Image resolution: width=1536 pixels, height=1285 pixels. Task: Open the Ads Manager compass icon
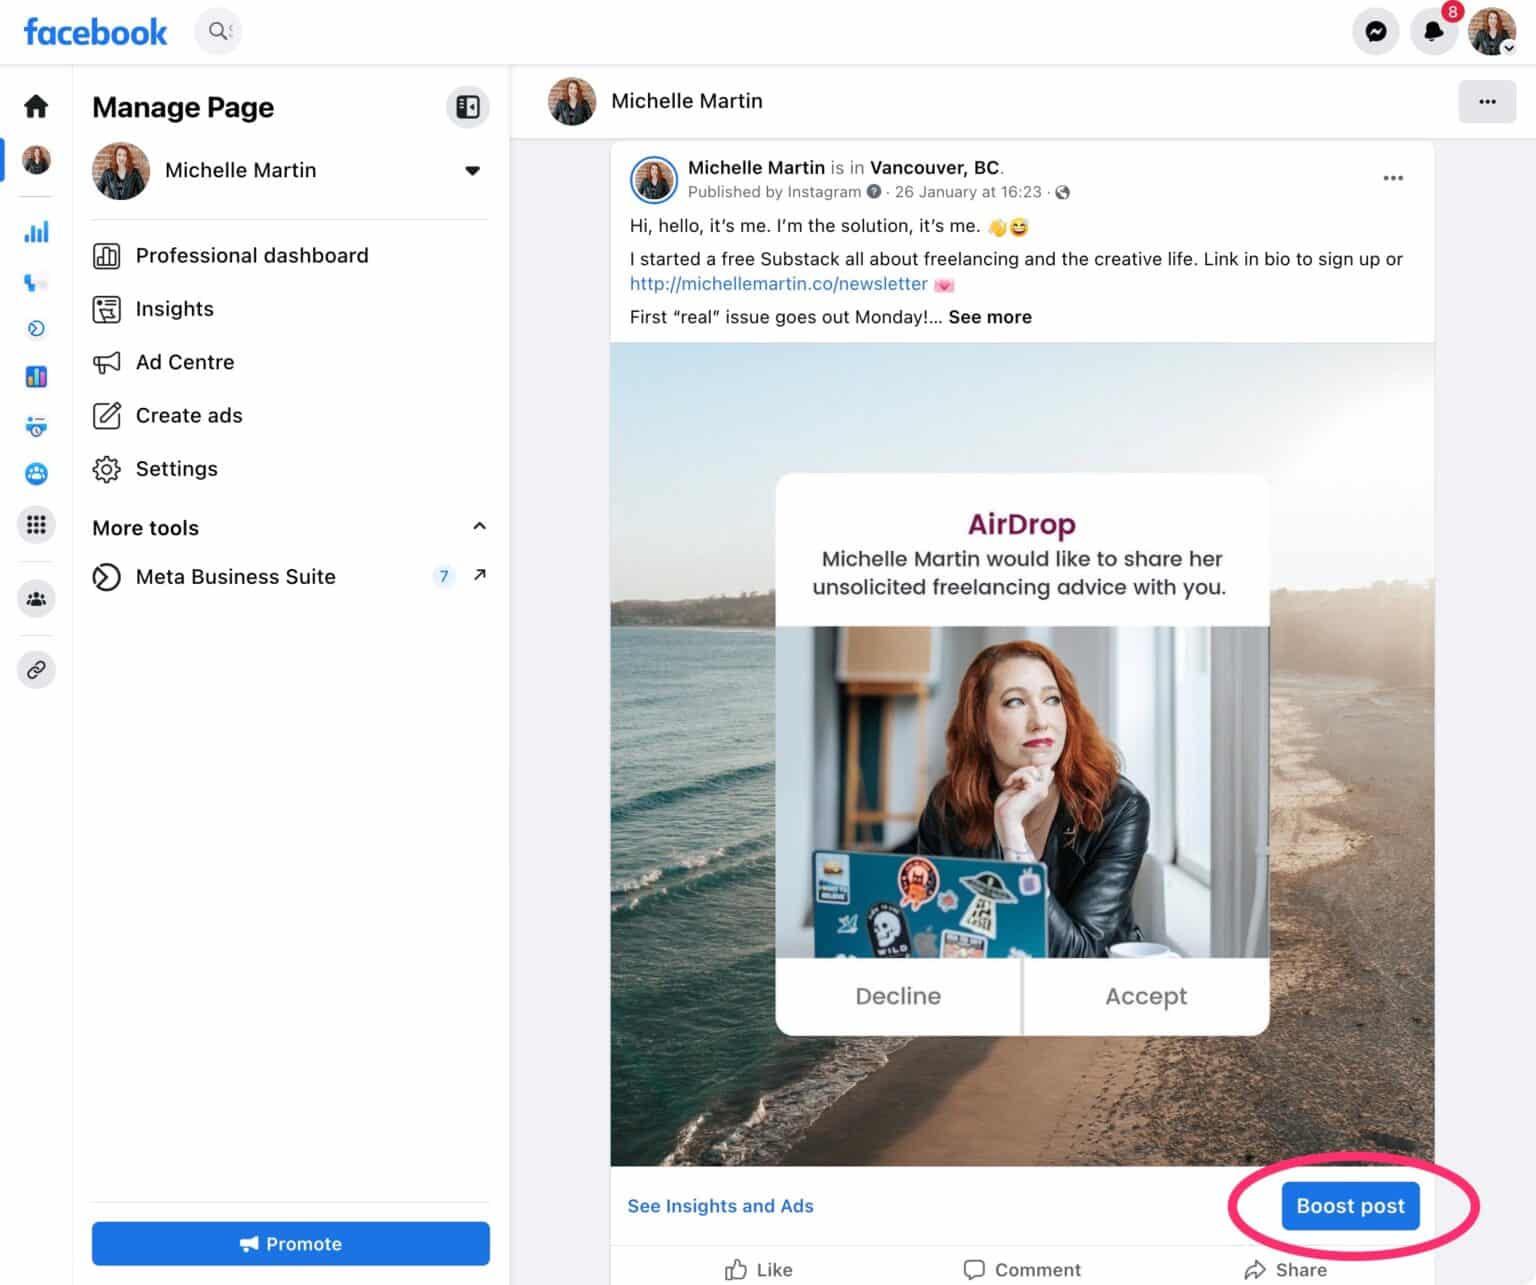tap(36, 328)
